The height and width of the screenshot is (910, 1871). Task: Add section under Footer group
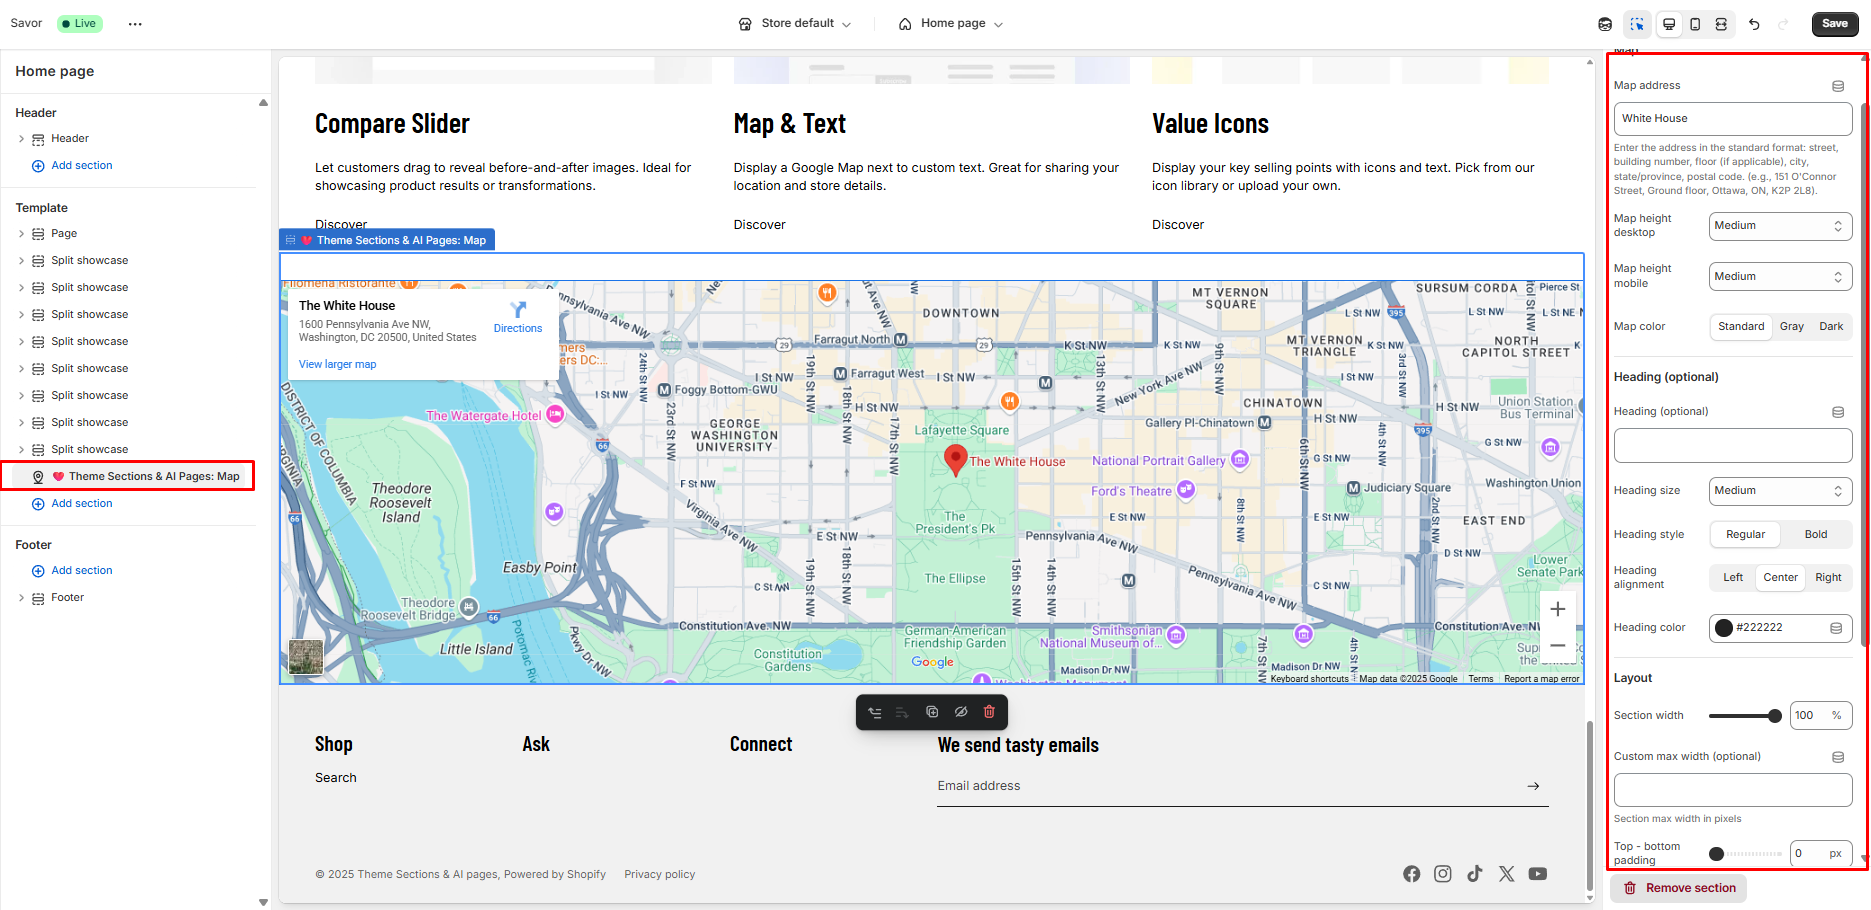72,571
